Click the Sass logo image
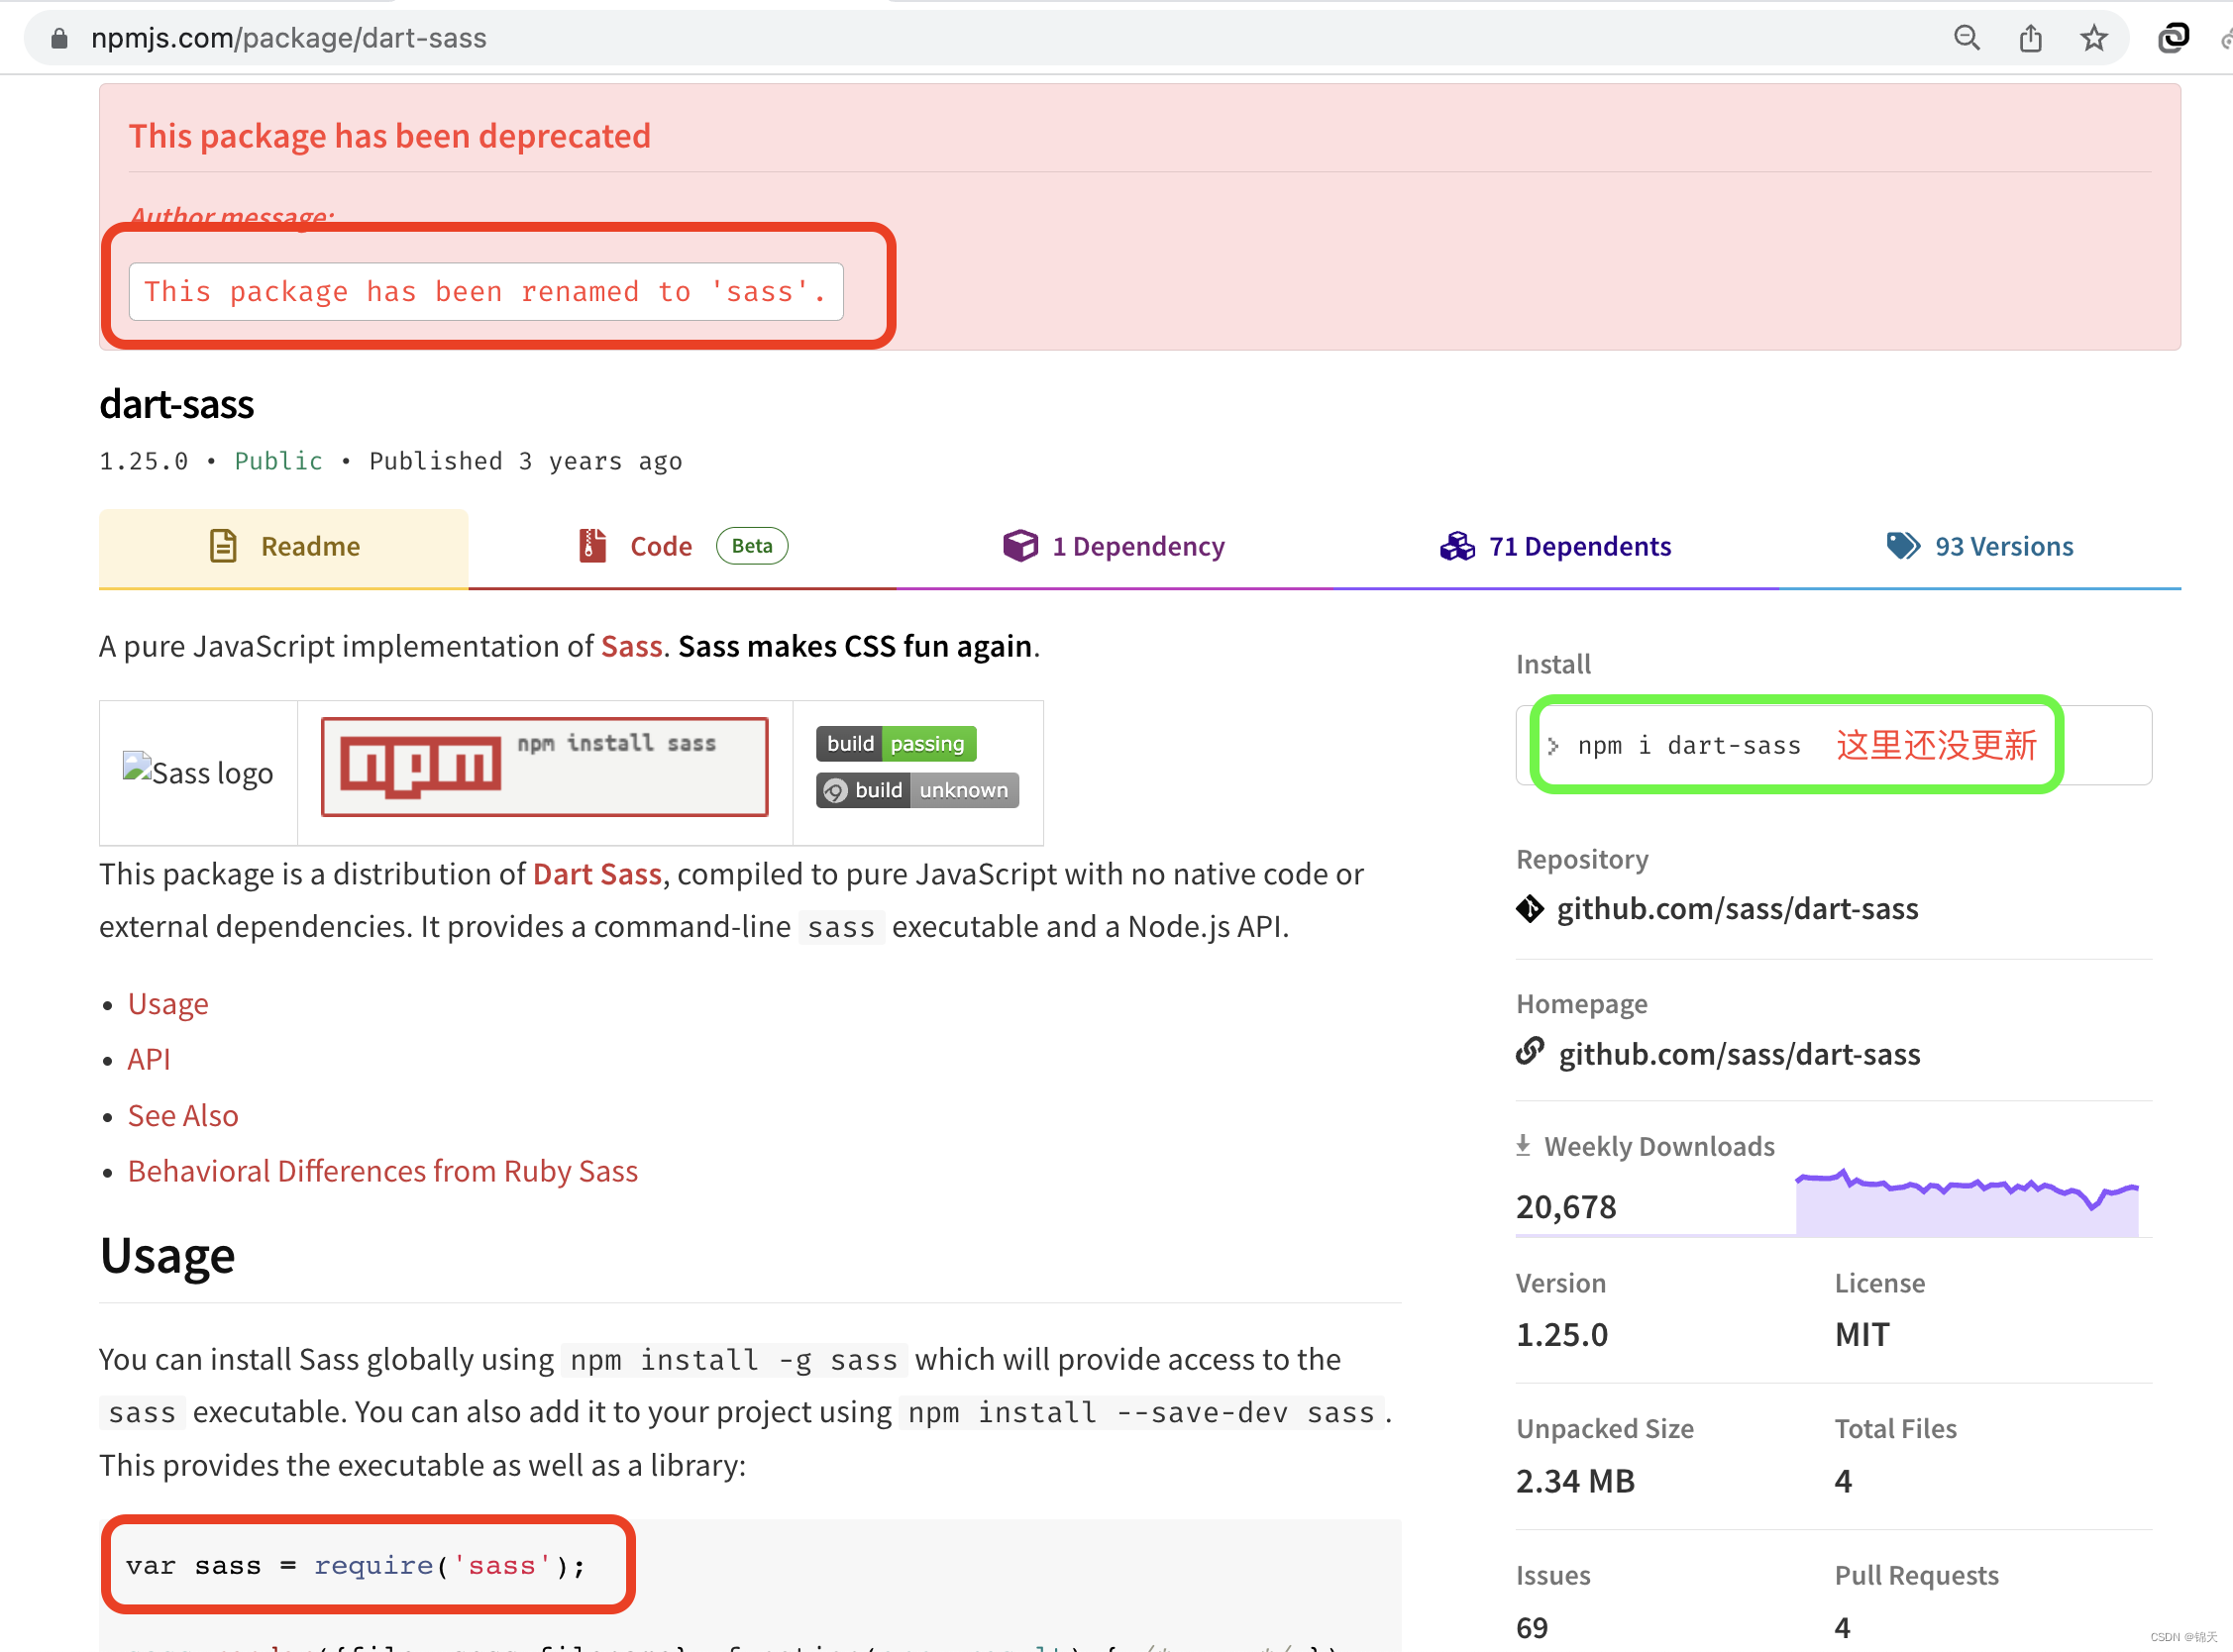The height and width of the screenshot is (1652, 2233). tap(197, 772)
